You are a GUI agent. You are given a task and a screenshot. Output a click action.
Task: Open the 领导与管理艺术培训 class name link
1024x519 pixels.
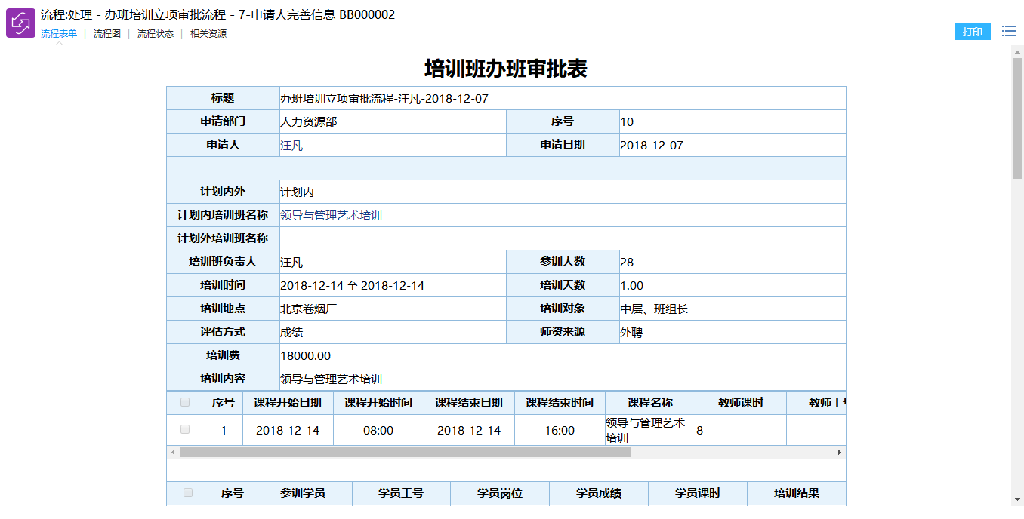pyautogui.click(x=330, y=215)
